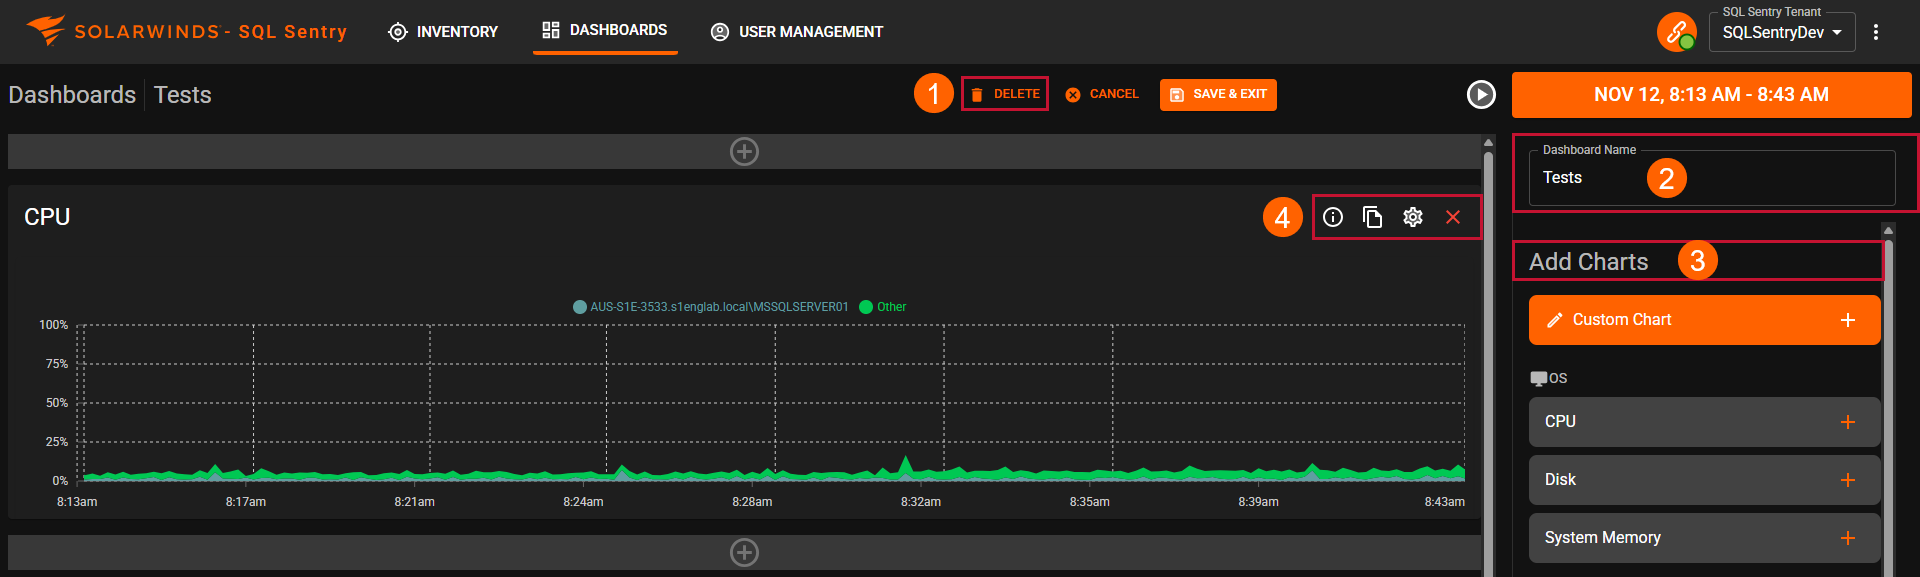1920x577 pixels.
Task: Open the Inventory tab
Action: tap(443, 32)
